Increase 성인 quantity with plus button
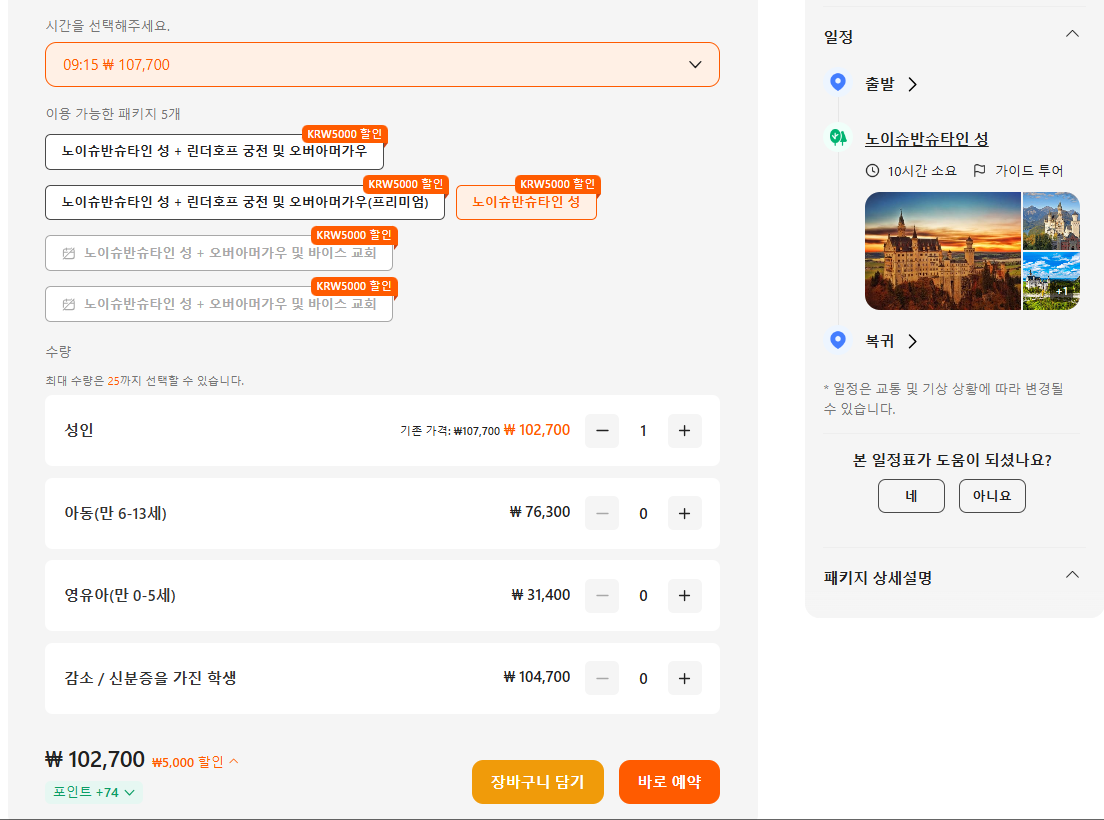1104x820 pixels. 684,431
